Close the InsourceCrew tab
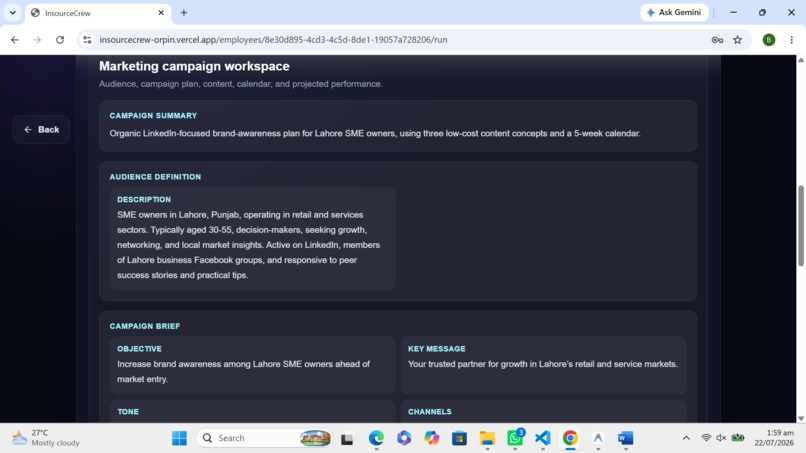 click(x=161, y=12)
